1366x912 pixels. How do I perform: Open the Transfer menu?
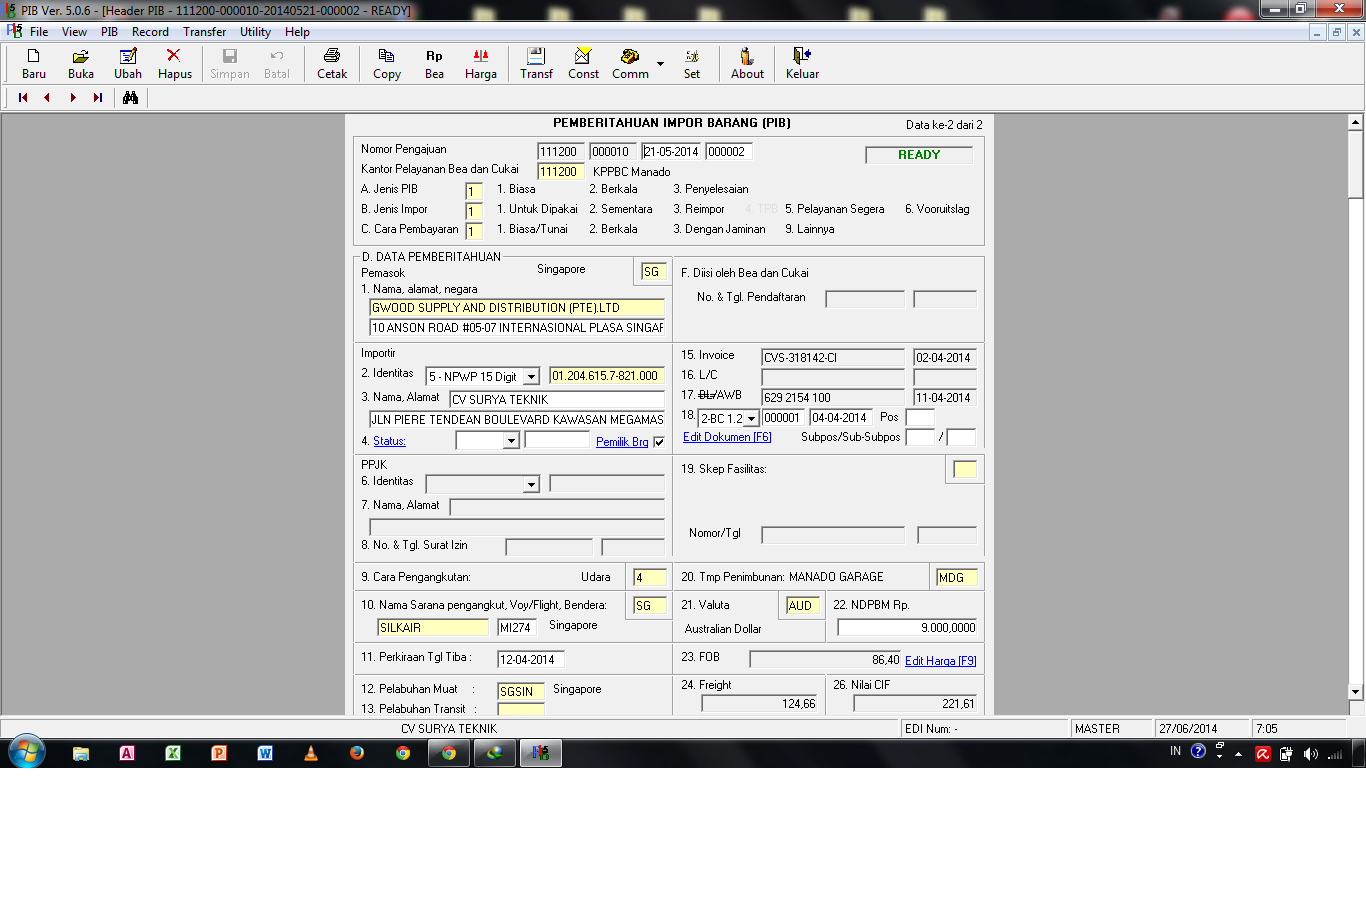pos(204,32)
